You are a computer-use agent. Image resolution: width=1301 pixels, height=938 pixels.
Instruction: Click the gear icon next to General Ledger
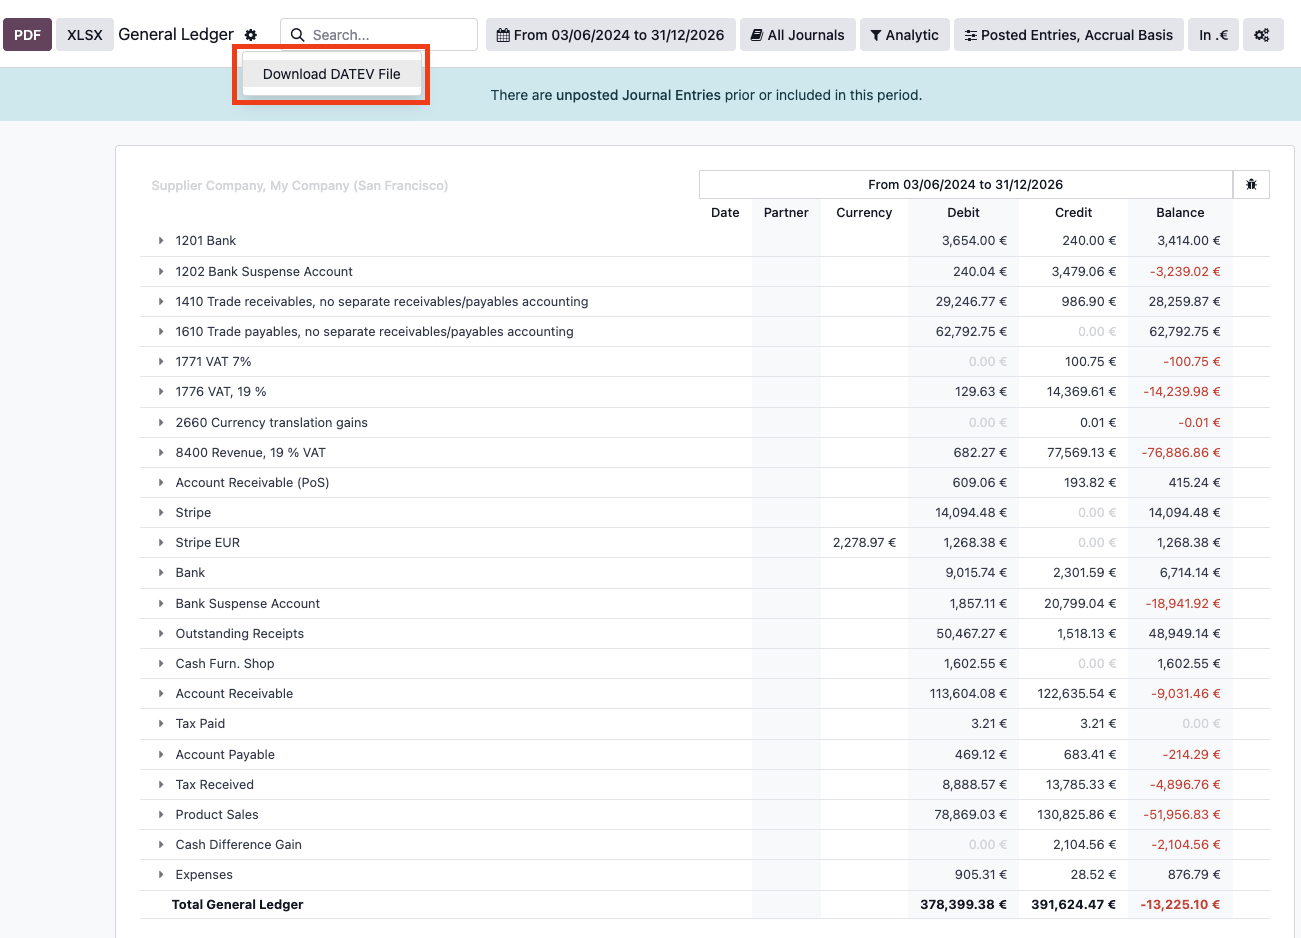[x=251, y=35]
